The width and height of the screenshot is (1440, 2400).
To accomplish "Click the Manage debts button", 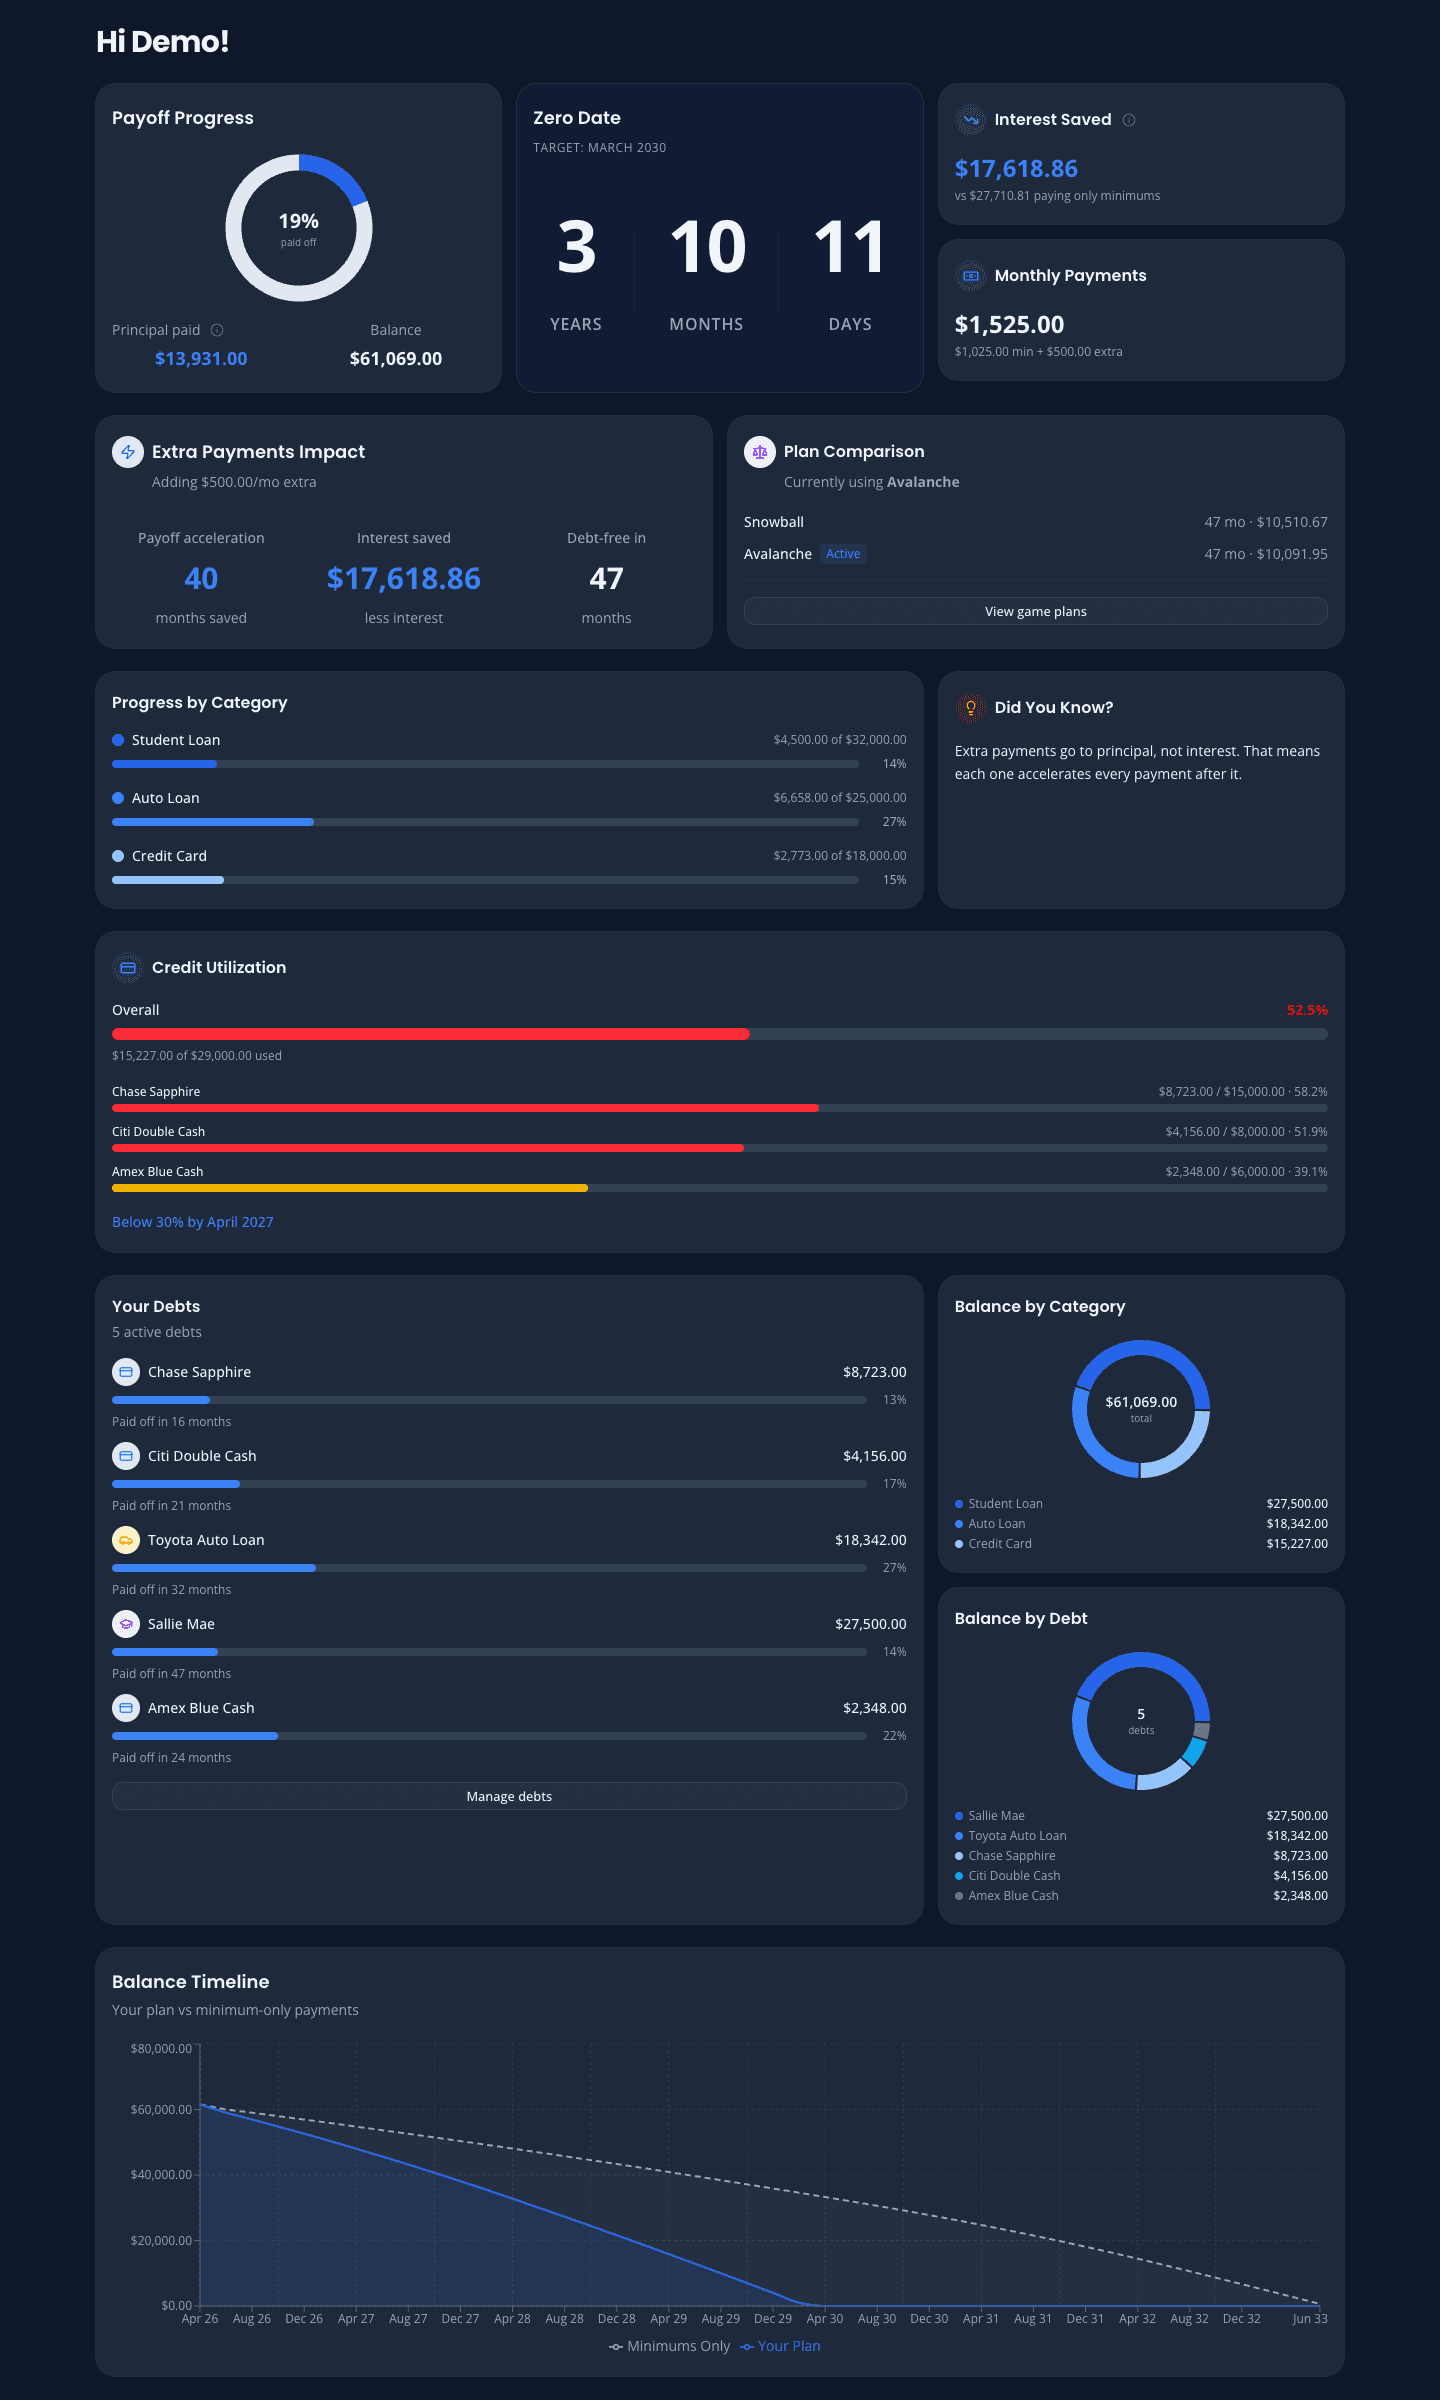I will point(509,1796).
